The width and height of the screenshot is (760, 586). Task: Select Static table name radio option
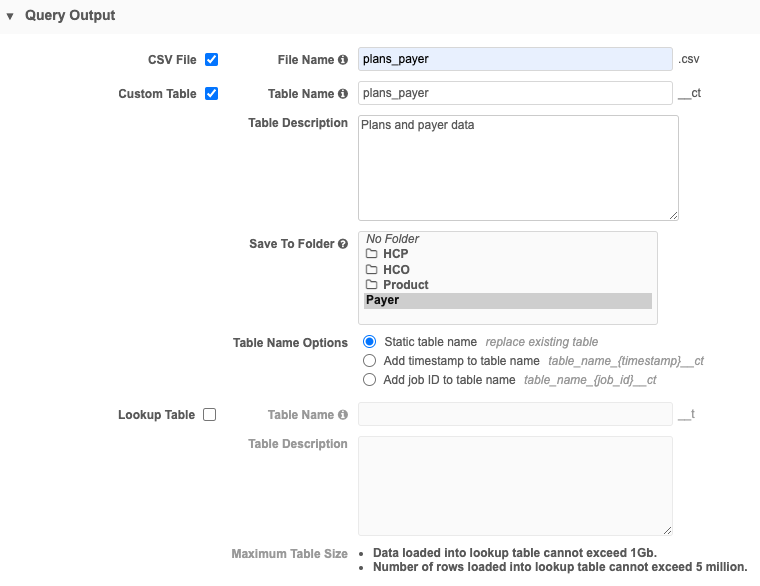370,342
